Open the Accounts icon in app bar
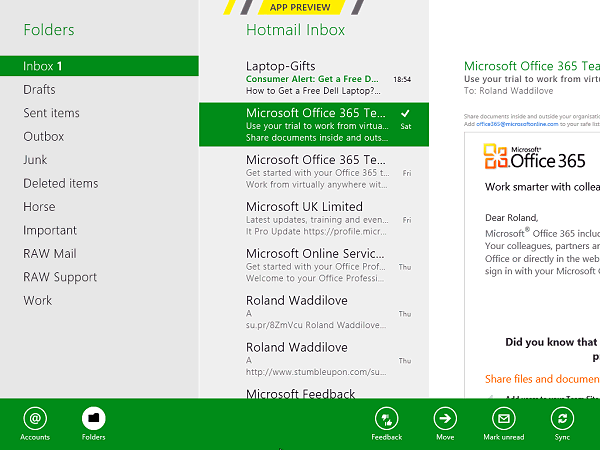The image size is (600, 450). click(x=35, y=419)
